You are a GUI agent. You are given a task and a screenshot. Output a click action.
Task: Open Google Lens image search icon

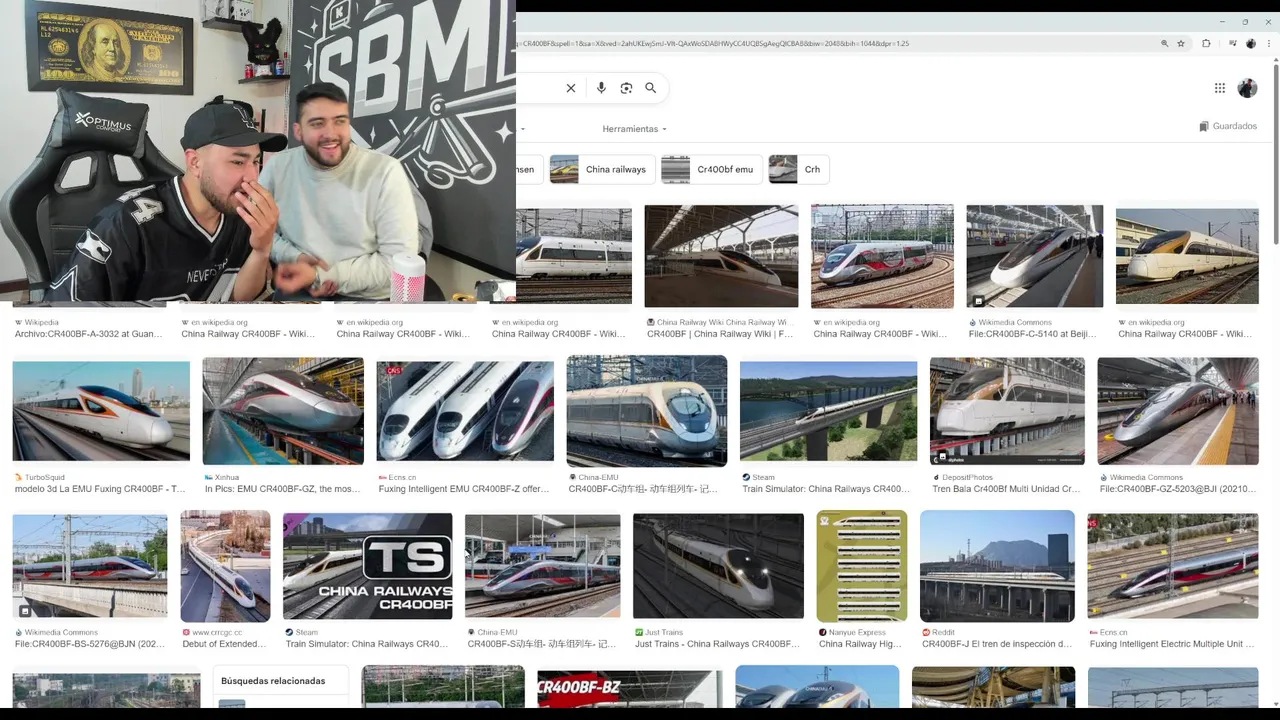626,88
